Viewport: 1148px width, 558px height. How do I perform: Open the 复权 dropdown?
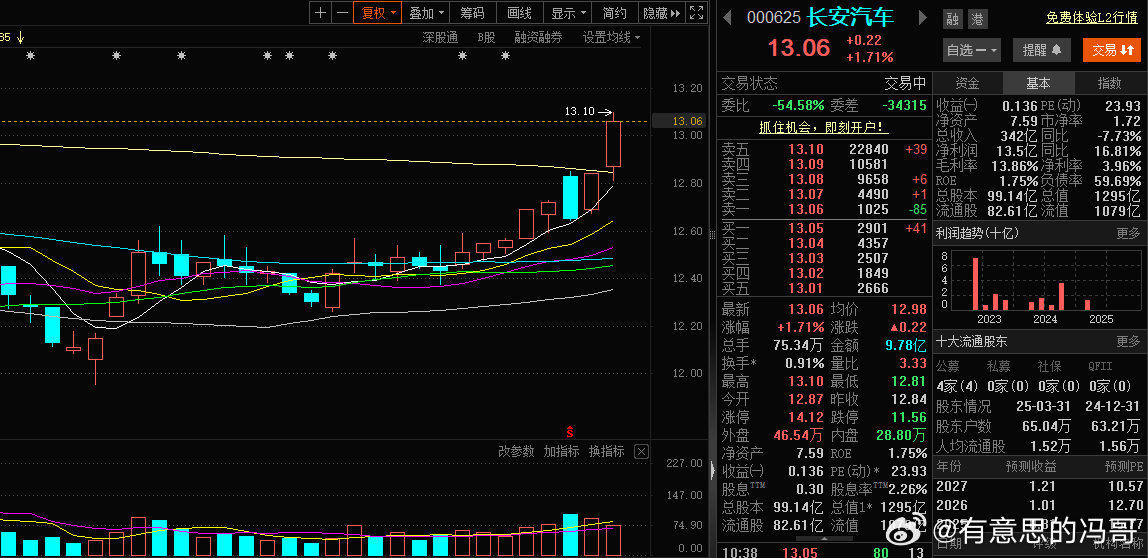pos(378,12)
